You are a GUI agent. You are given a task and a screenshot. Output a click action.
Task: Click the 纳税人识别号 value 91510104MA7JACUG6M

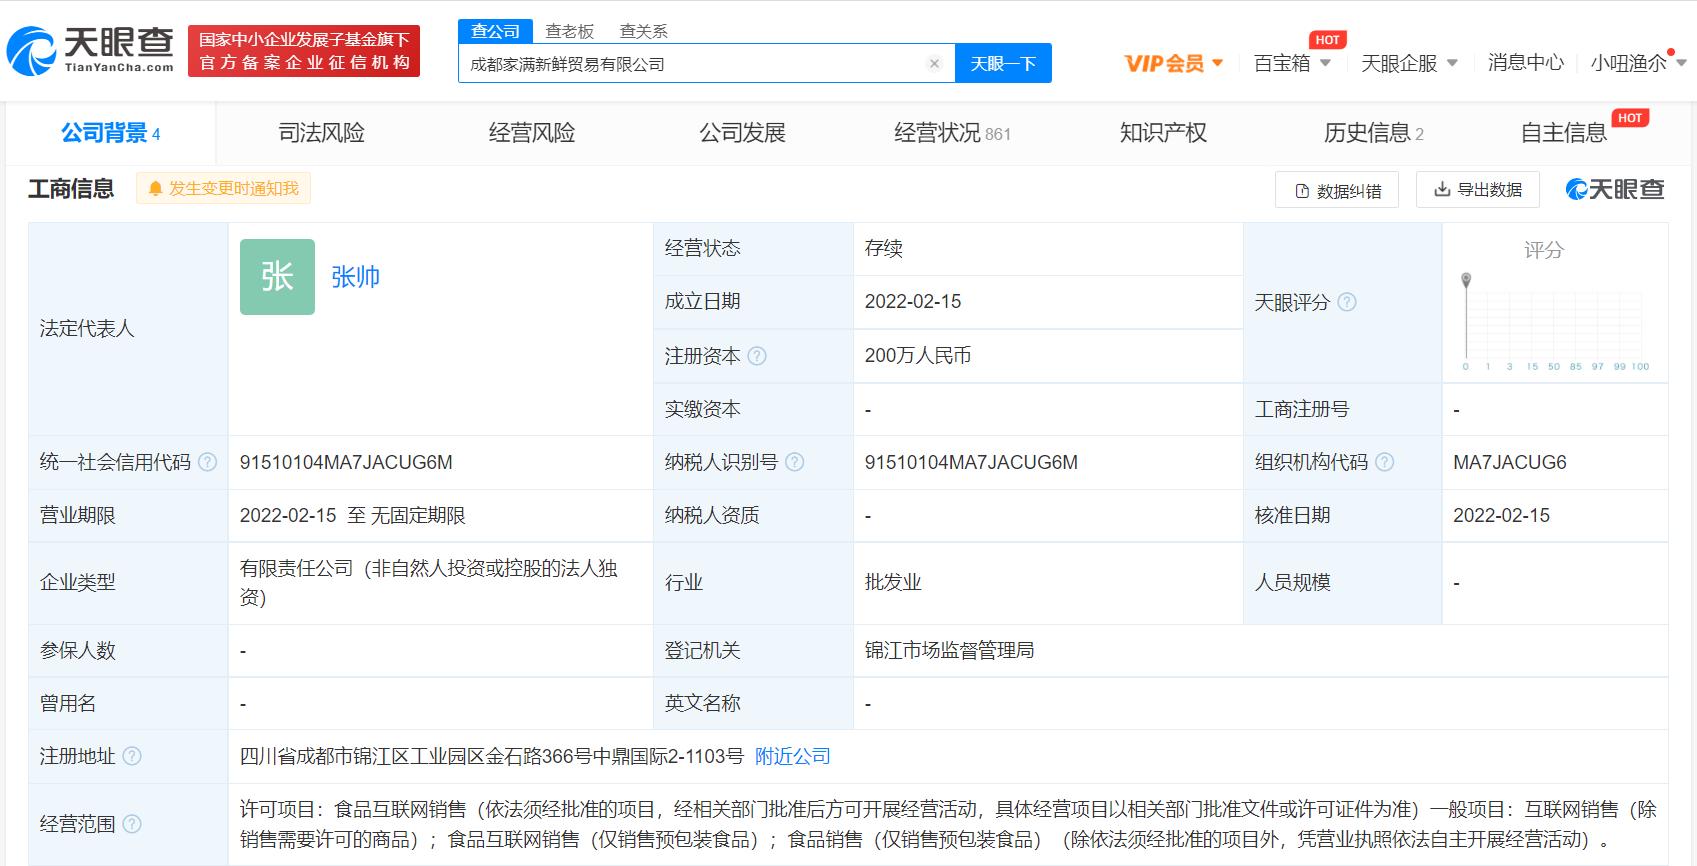pyautogui.click(x=971, y=462)
